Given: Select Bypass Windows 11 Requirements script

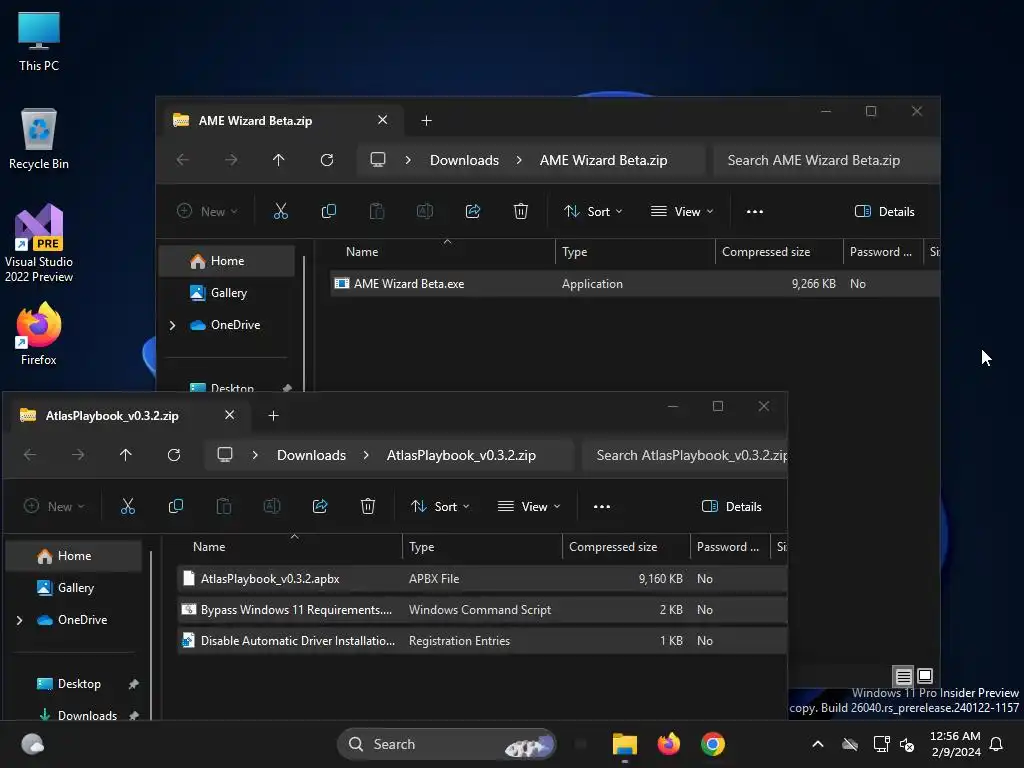Looking at the screenshot, I should [x=482, y=610].
